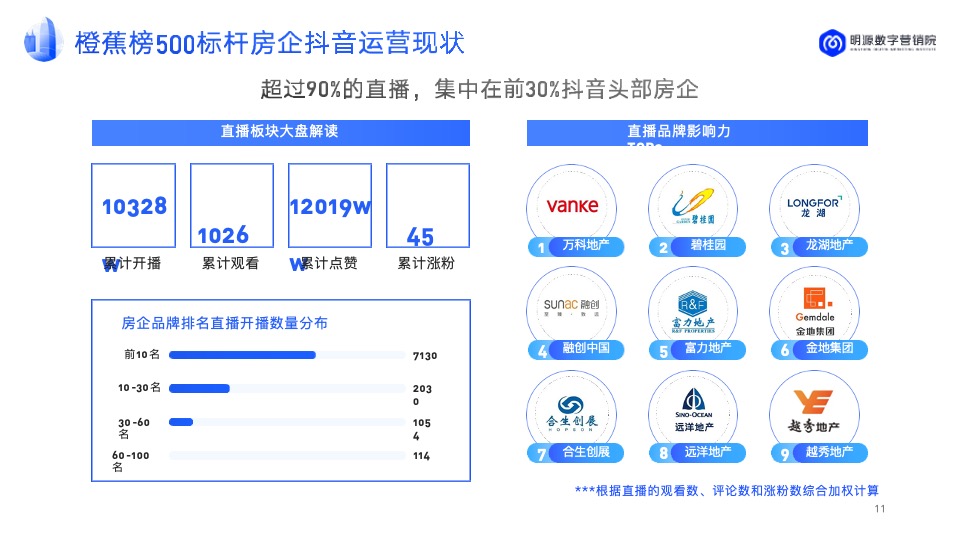Click the 10328 stat box

[133, 205]
